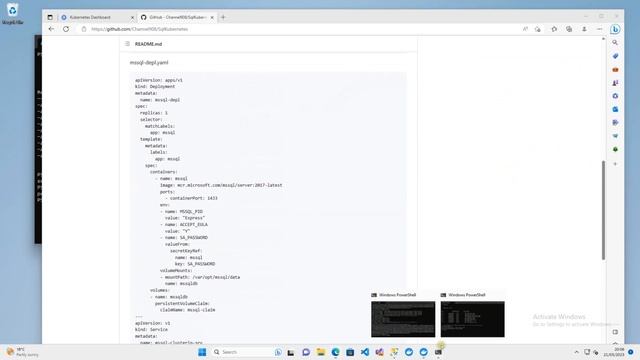Select the first Windows PowerShell preview thumbnail
The image size is (640, 360).
(x=403, y=319)
